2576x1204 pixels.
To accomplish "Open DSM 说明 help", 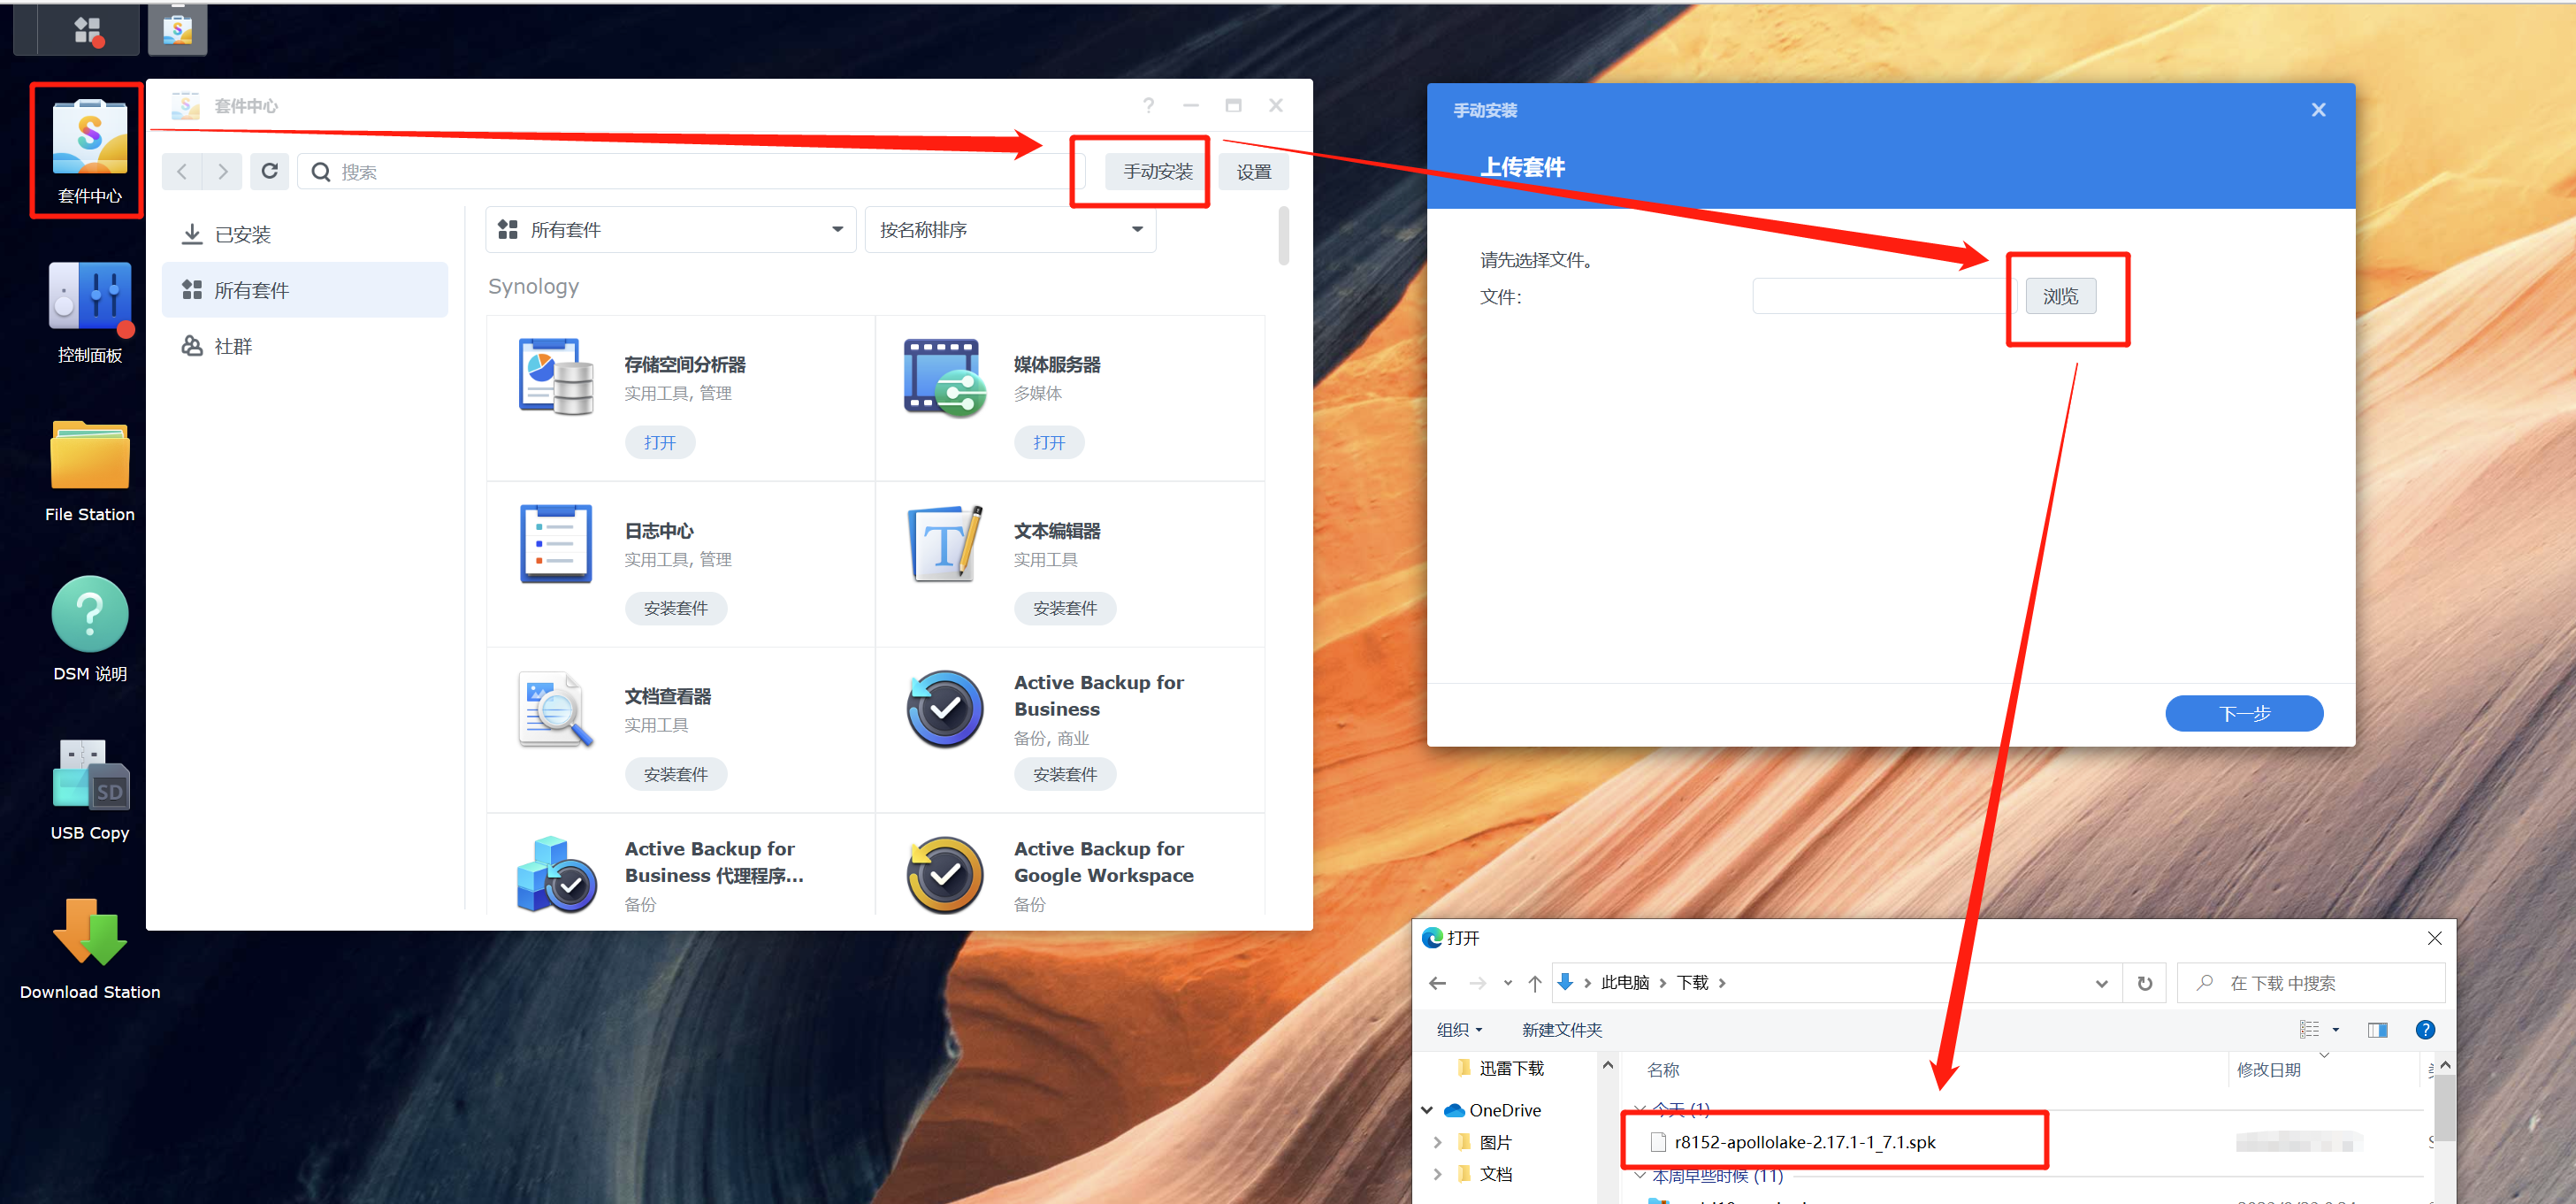I will point(89,615).
